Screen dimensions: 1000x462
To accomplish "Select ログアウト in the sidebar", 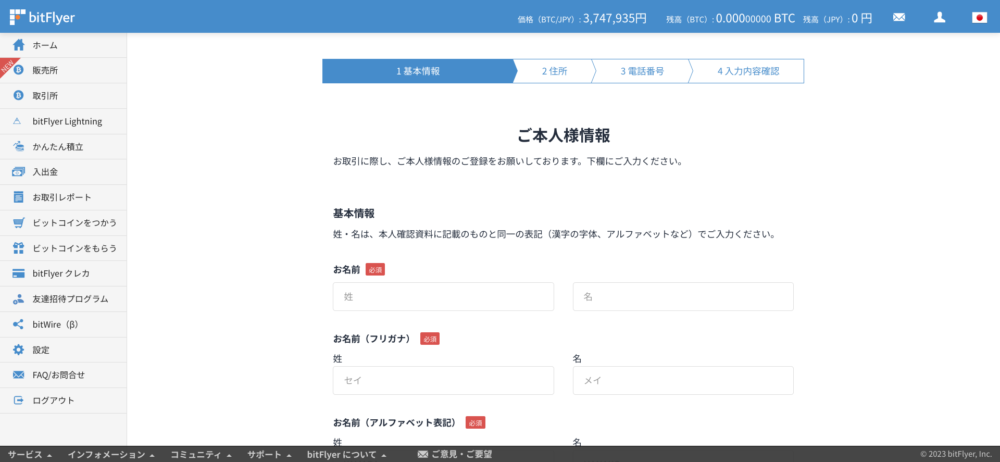I will [x=53, y=400].
